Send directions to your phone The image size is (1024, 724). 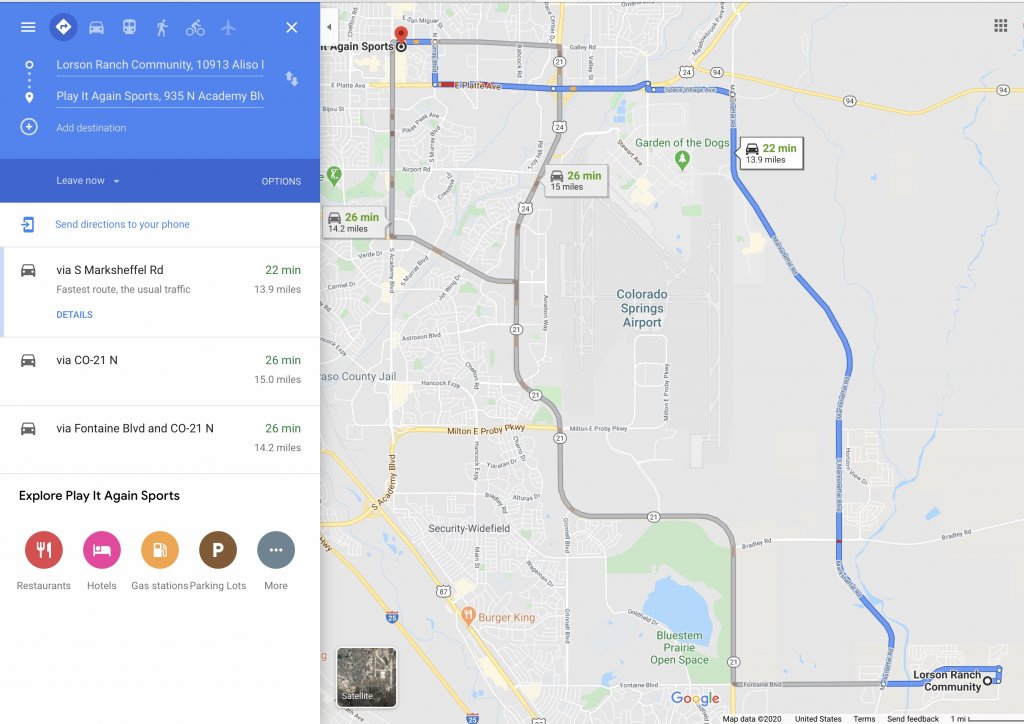click(122, 224)
